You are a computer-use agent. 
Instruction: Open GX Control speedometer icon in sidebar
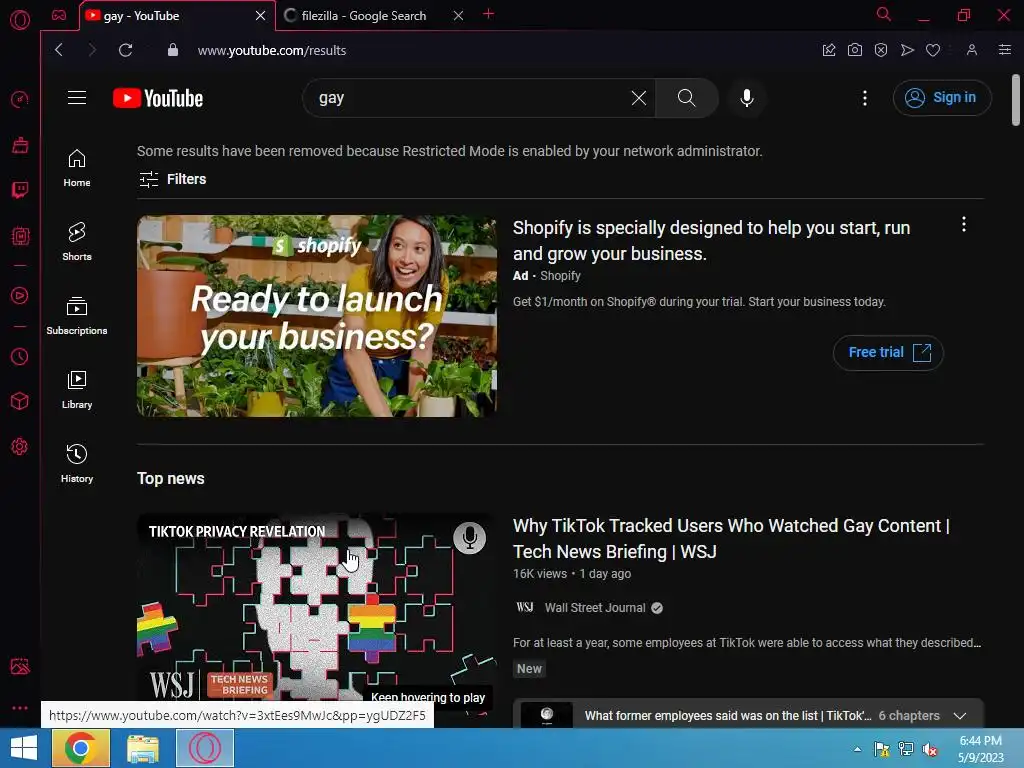[x=20, y=99]
